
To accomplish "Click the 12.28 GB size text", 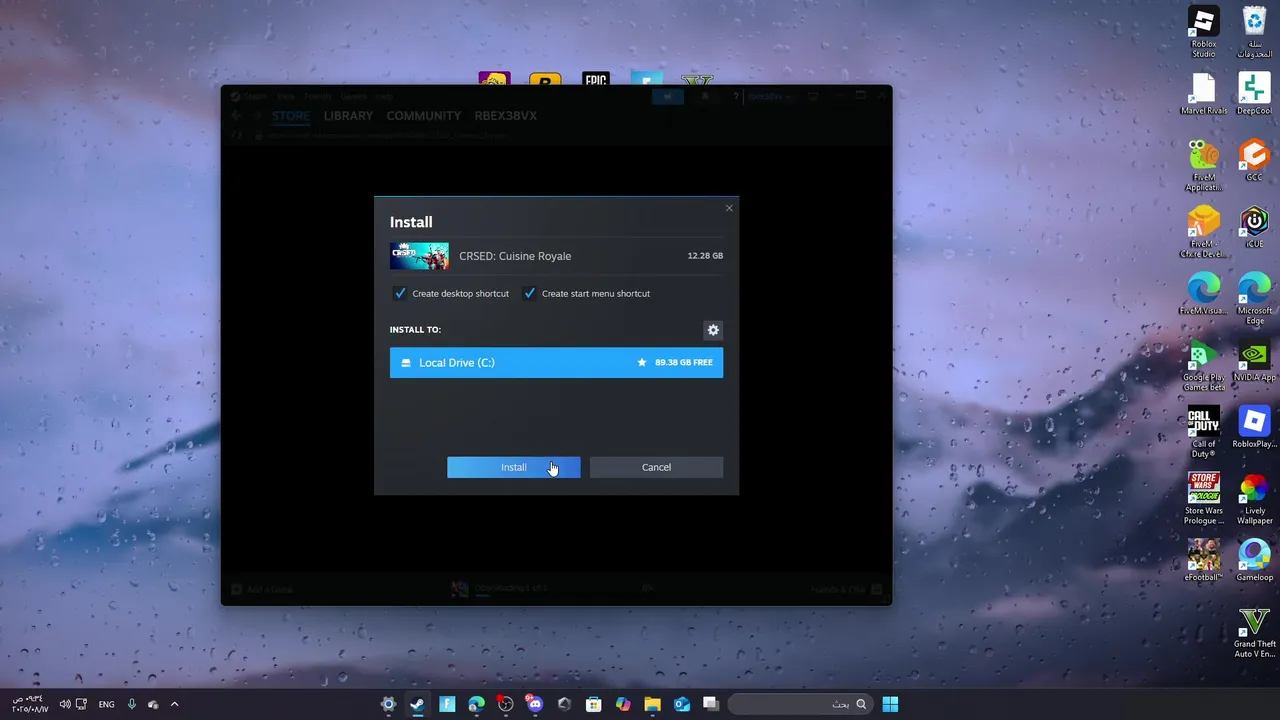I will pos(705,256).
